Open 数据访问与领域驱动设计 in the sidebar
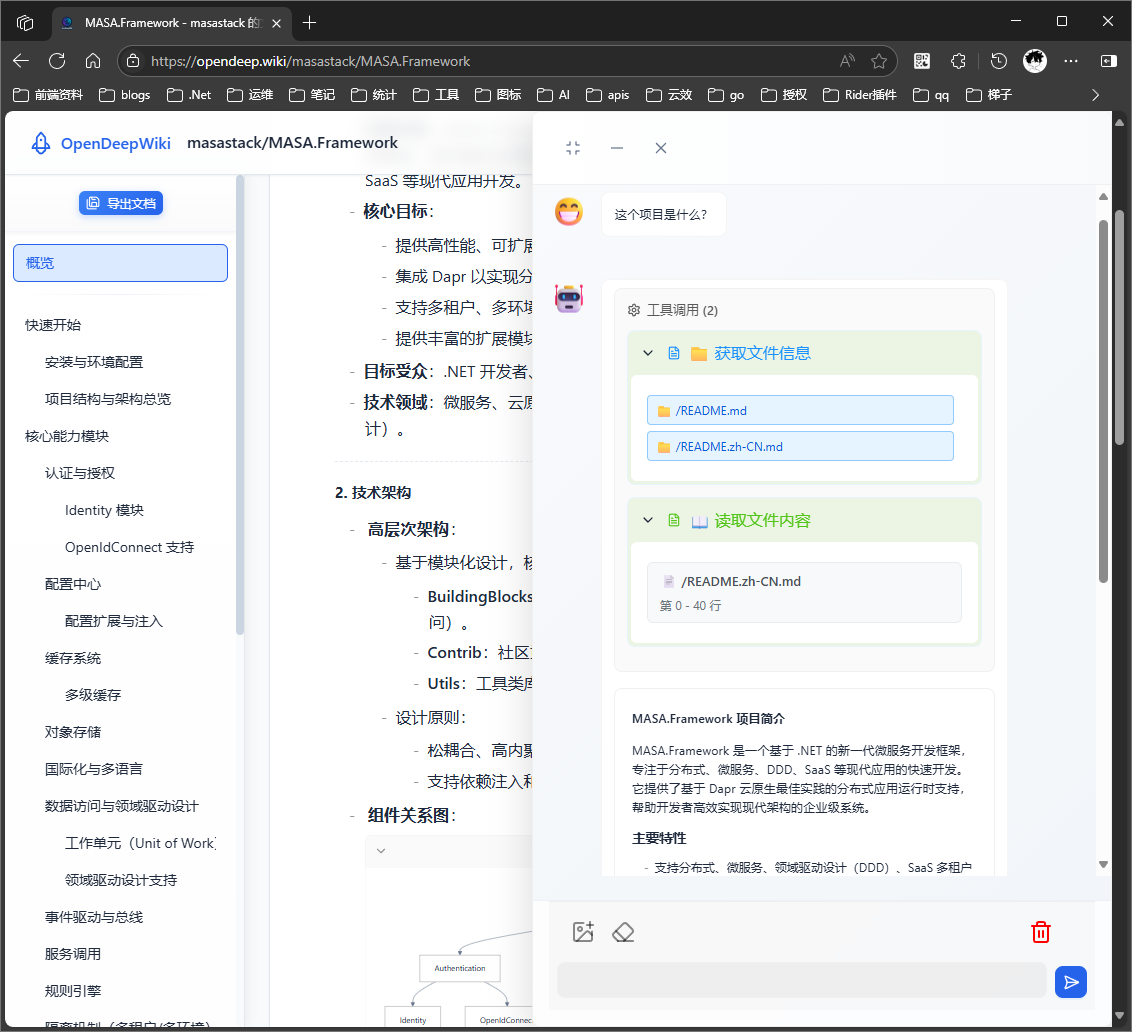Viewport: 1132px width, 1032px height. tap(121, 806)
